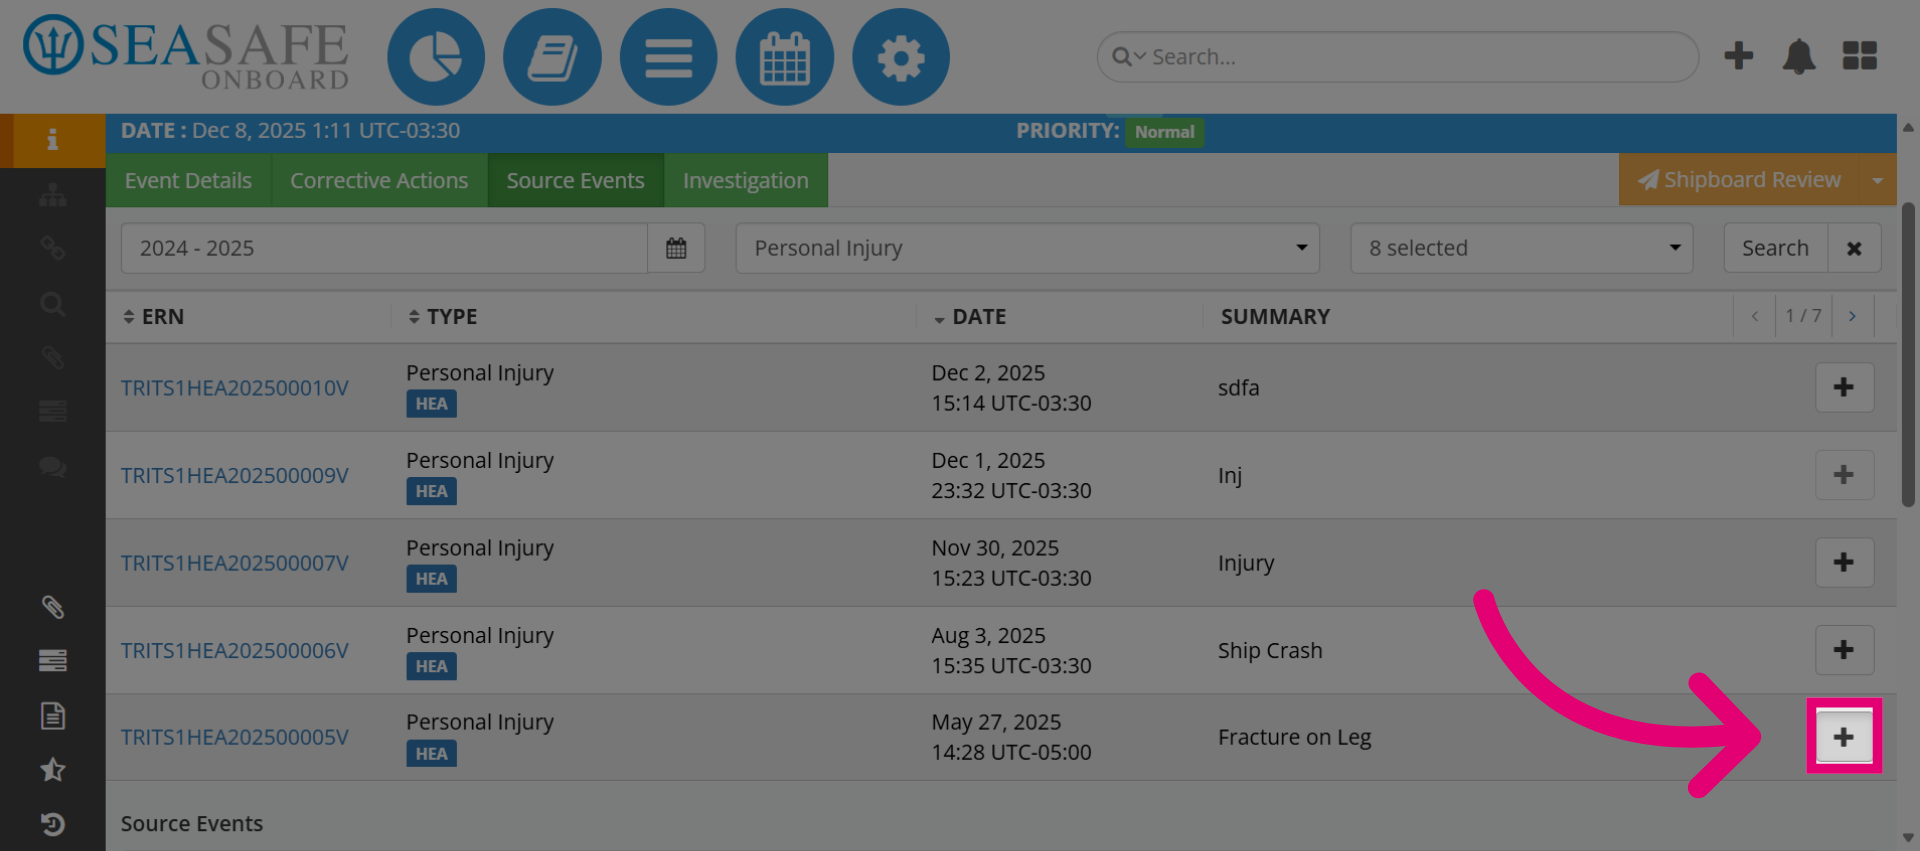
Task: Open the document sidebar icon
Action: 53,715
